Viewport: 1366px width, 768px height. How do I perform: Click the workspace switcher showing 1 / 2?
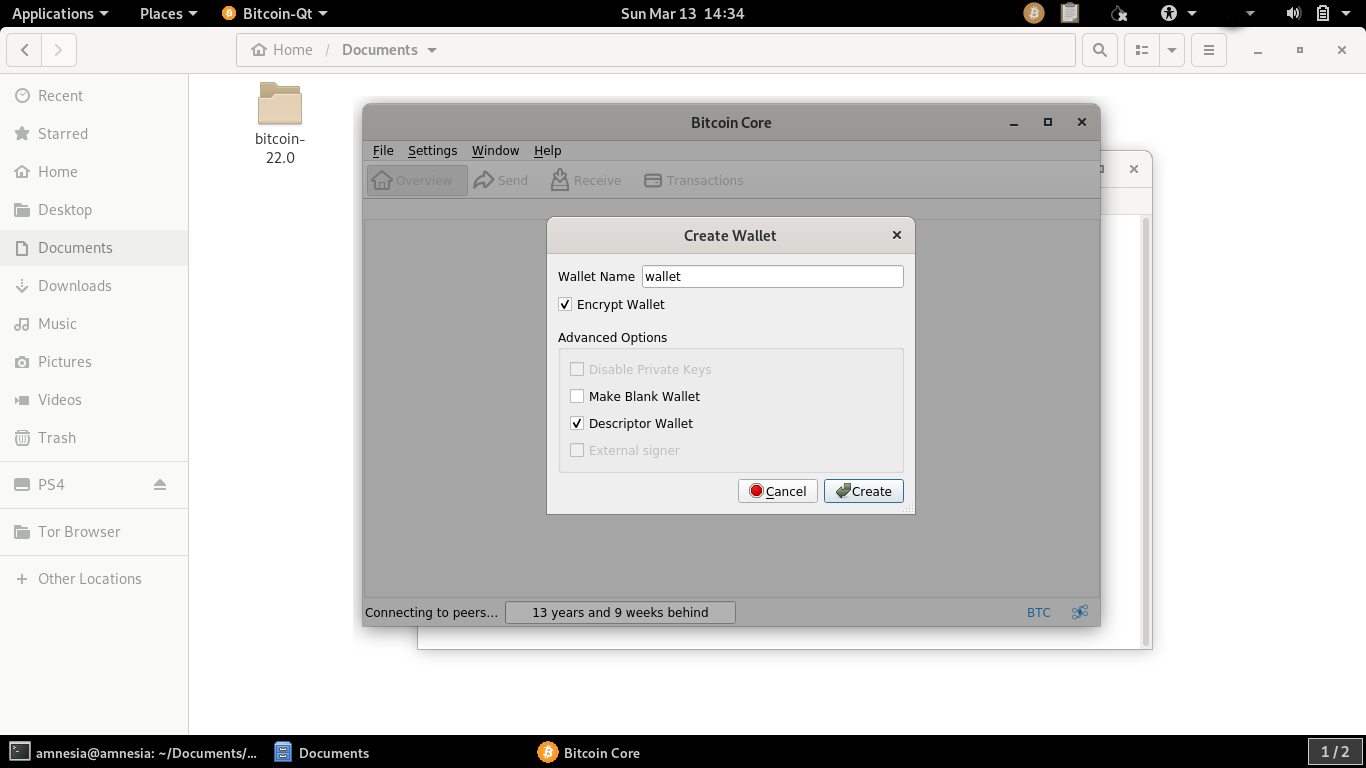[1335, 752]
